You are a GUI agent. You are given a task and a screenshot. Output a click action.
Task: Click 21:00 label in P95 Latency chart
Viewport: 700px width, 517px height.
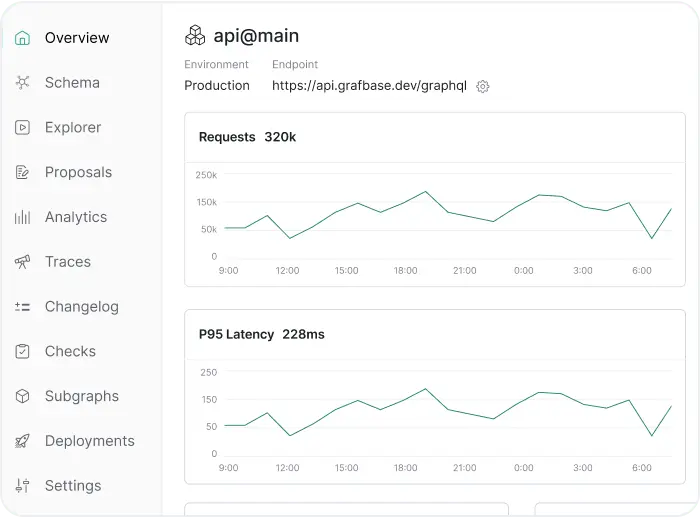[x=465, y=468]
